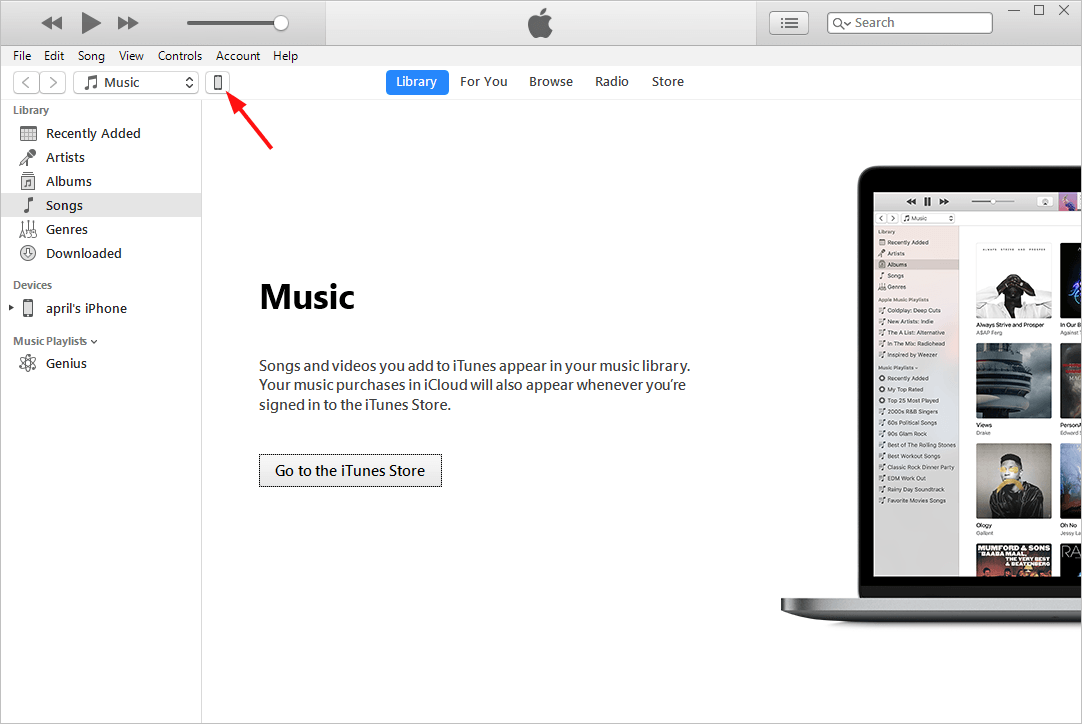Click the forward navigation arrow
This screenshot has width=1082, height=724.
[x=52, y=83]
